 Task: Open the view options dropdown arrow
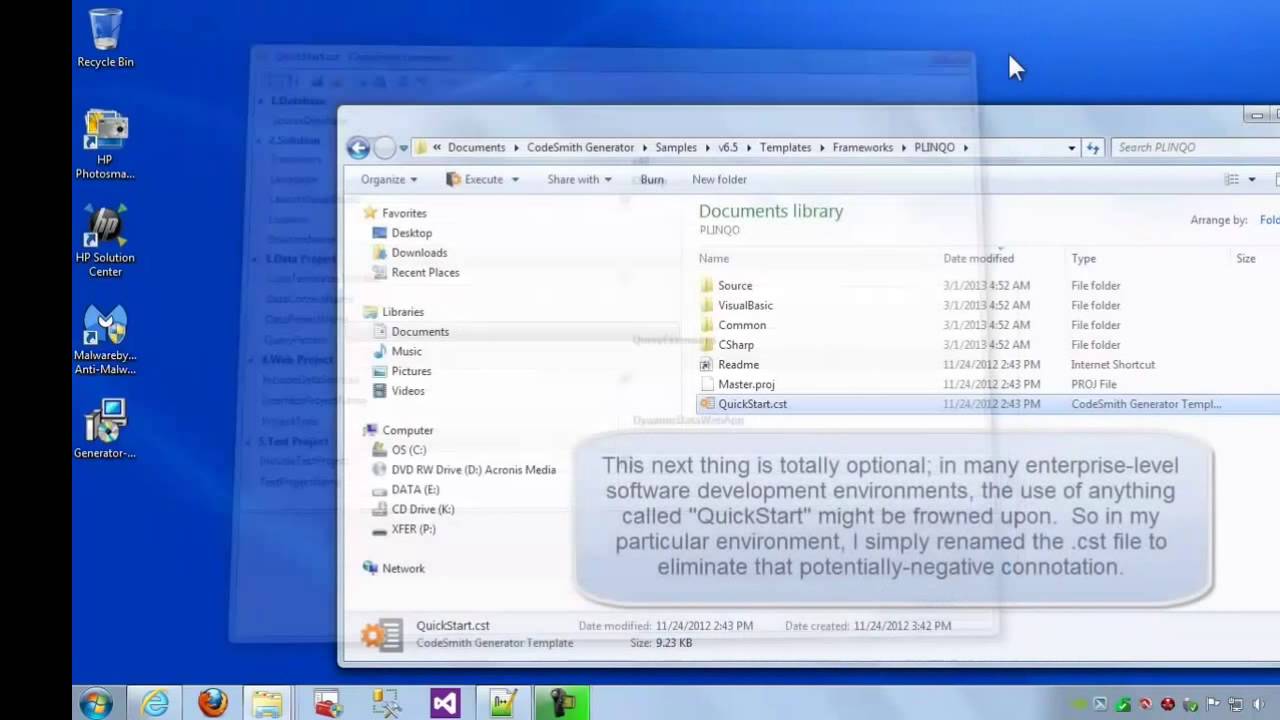(1252, 180)
